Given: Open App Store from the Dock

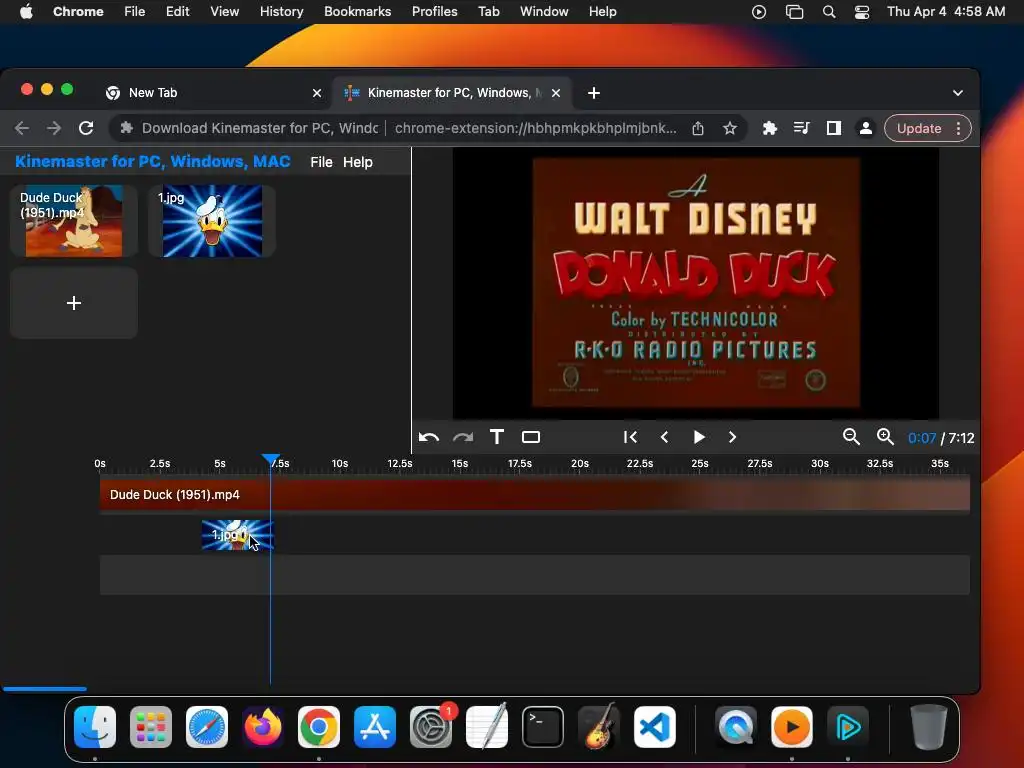Looking at the screenshot, I should (375, 727).
